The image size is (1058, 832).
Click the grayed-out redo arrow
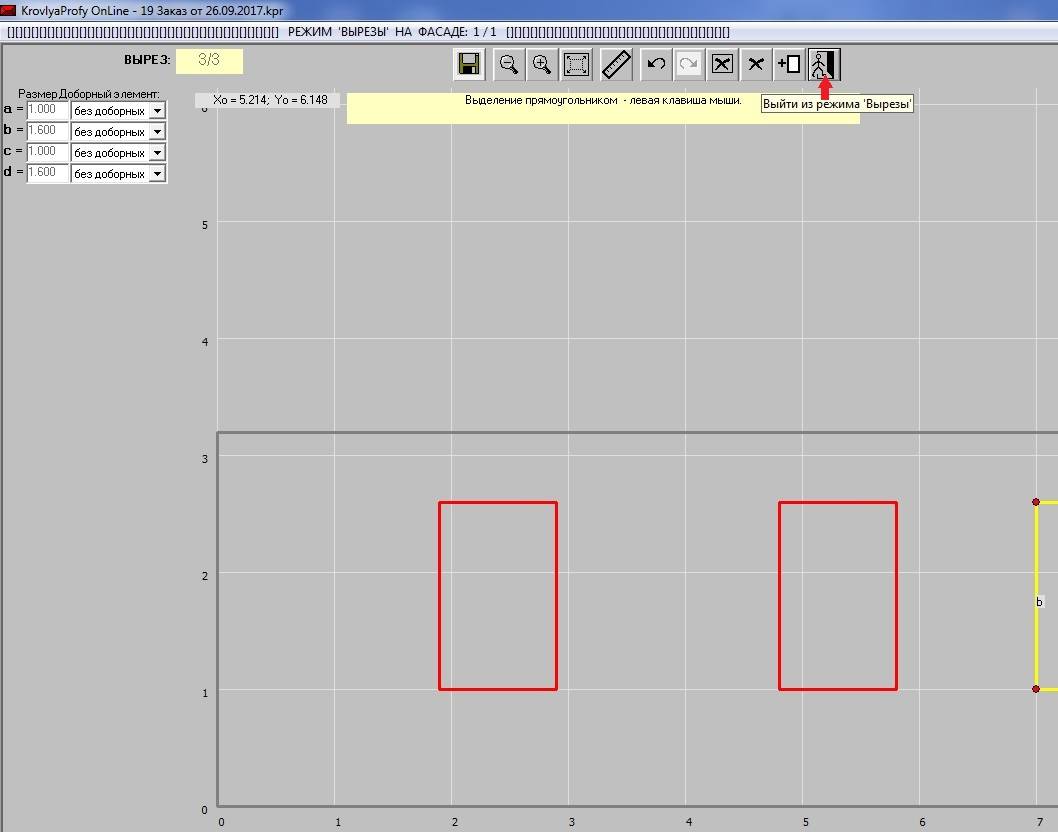pos(689,65)
